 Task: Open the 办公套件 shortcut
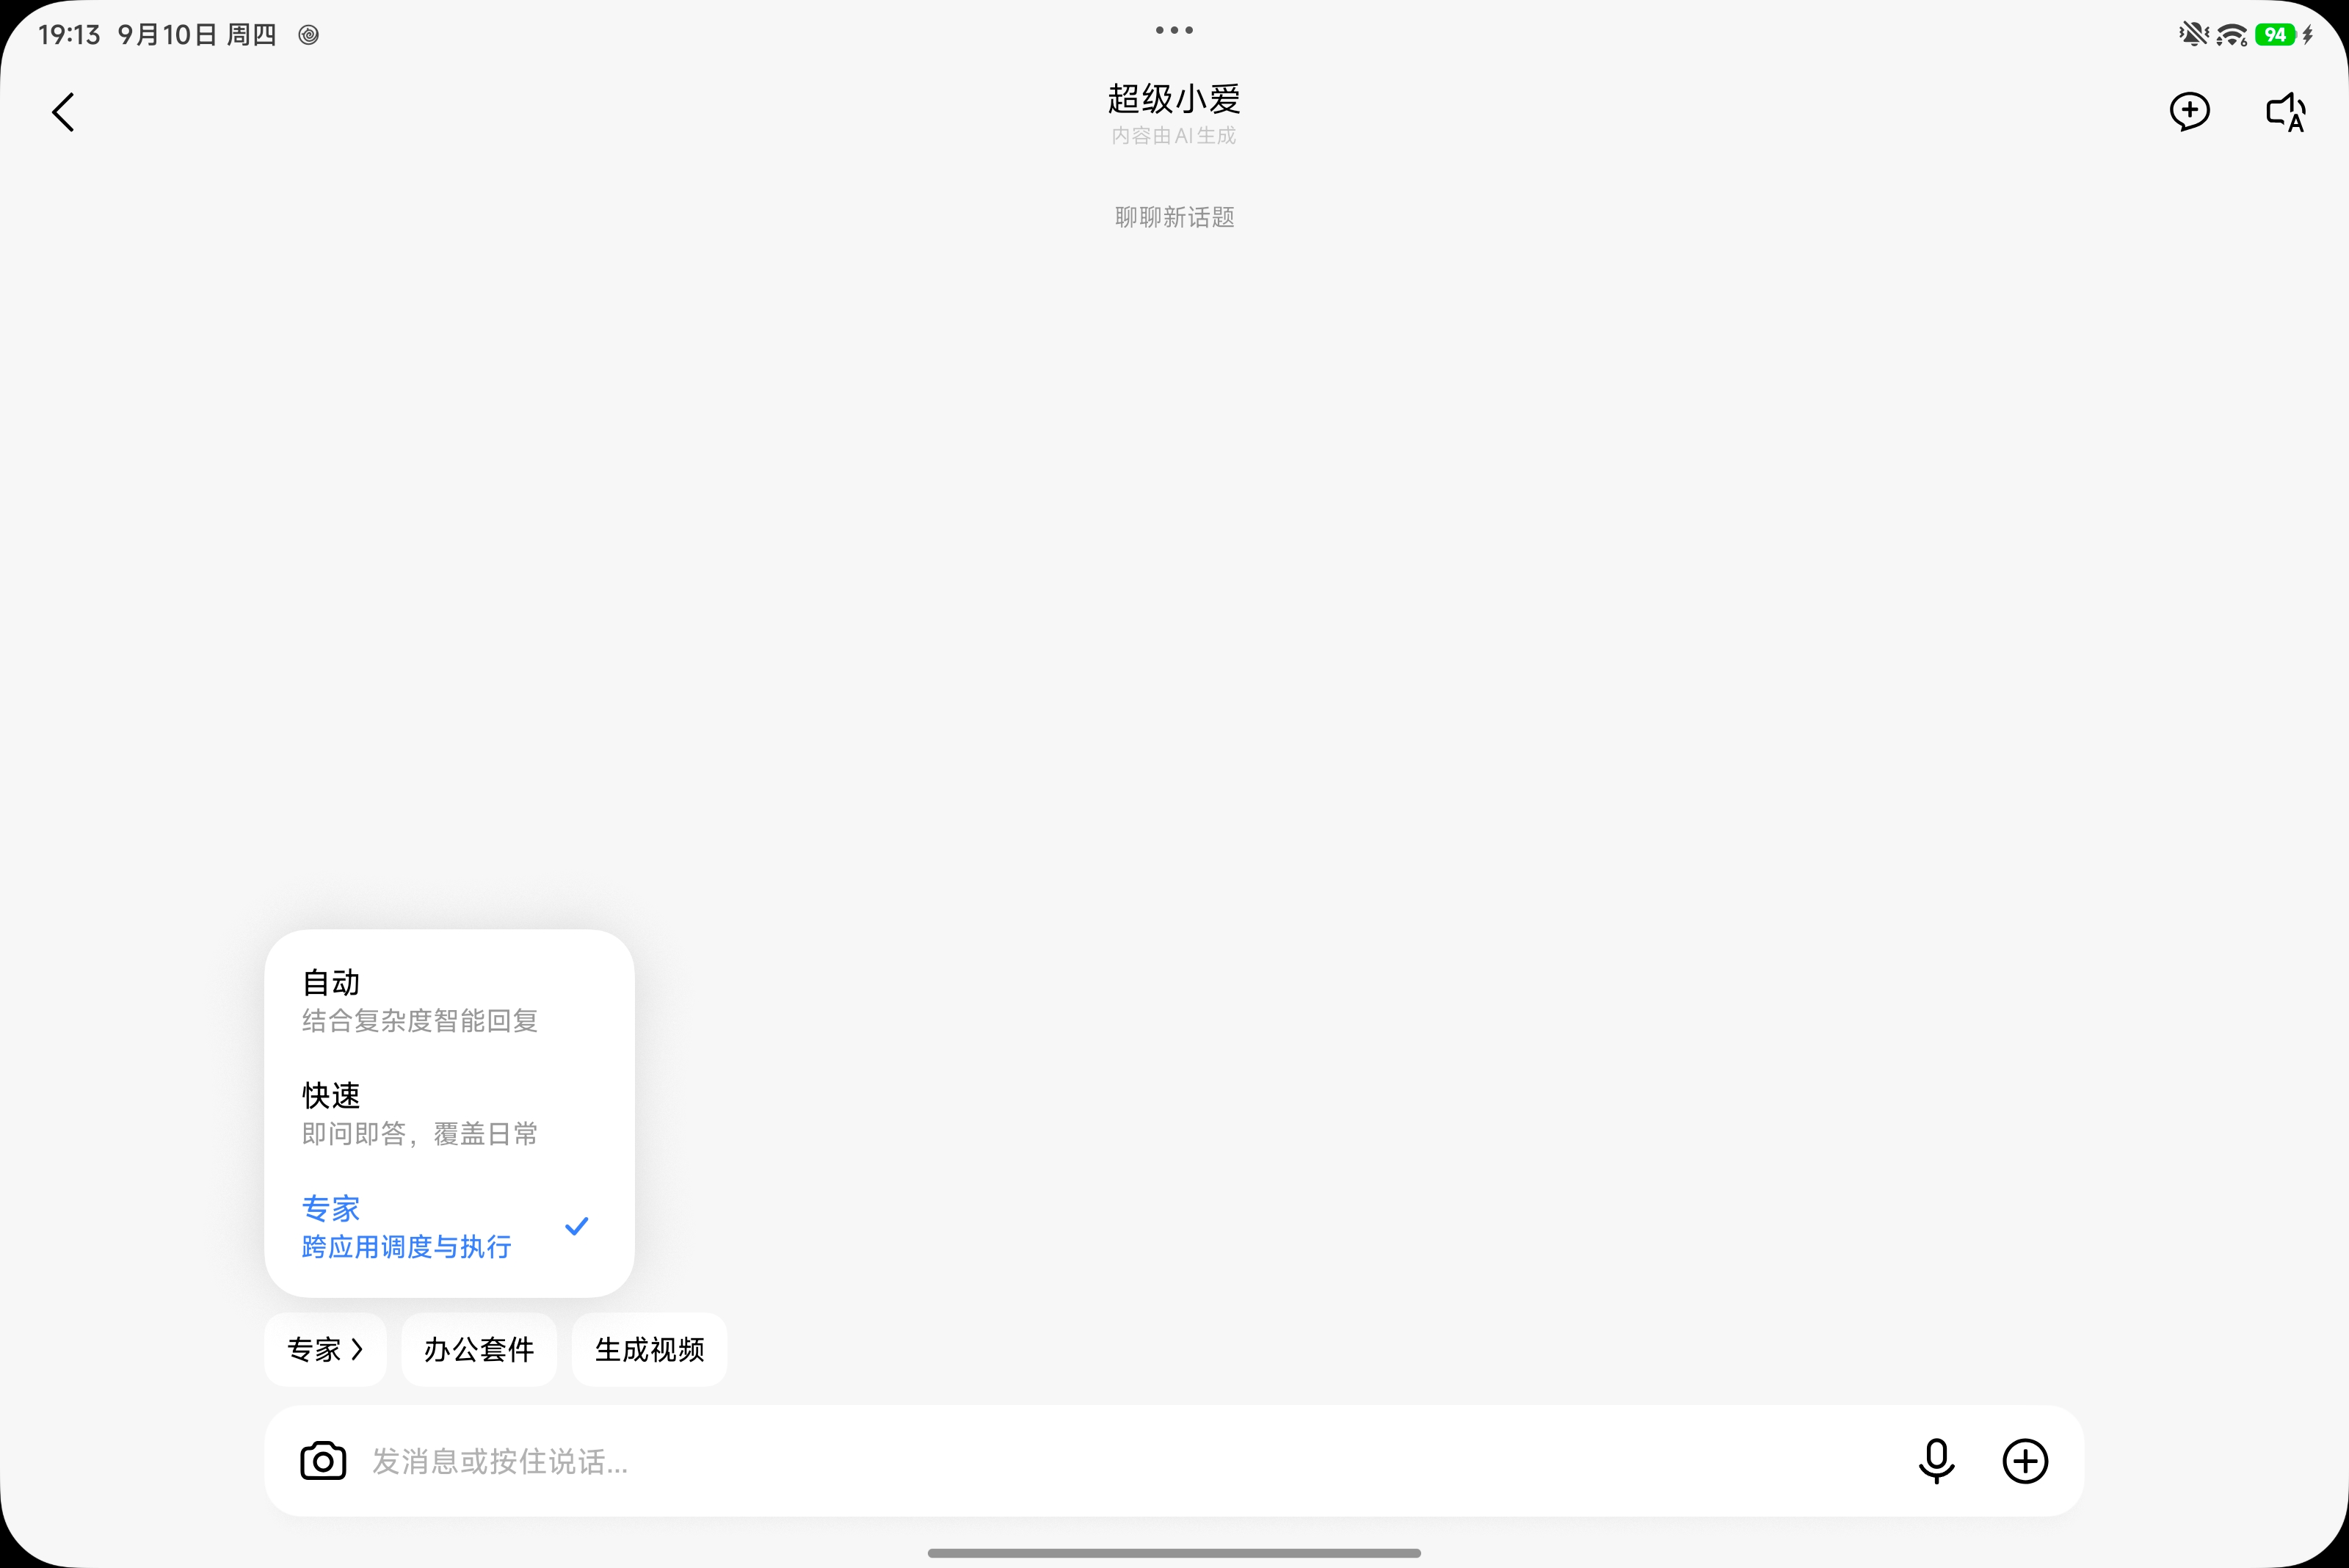(x=479, y=1349)
